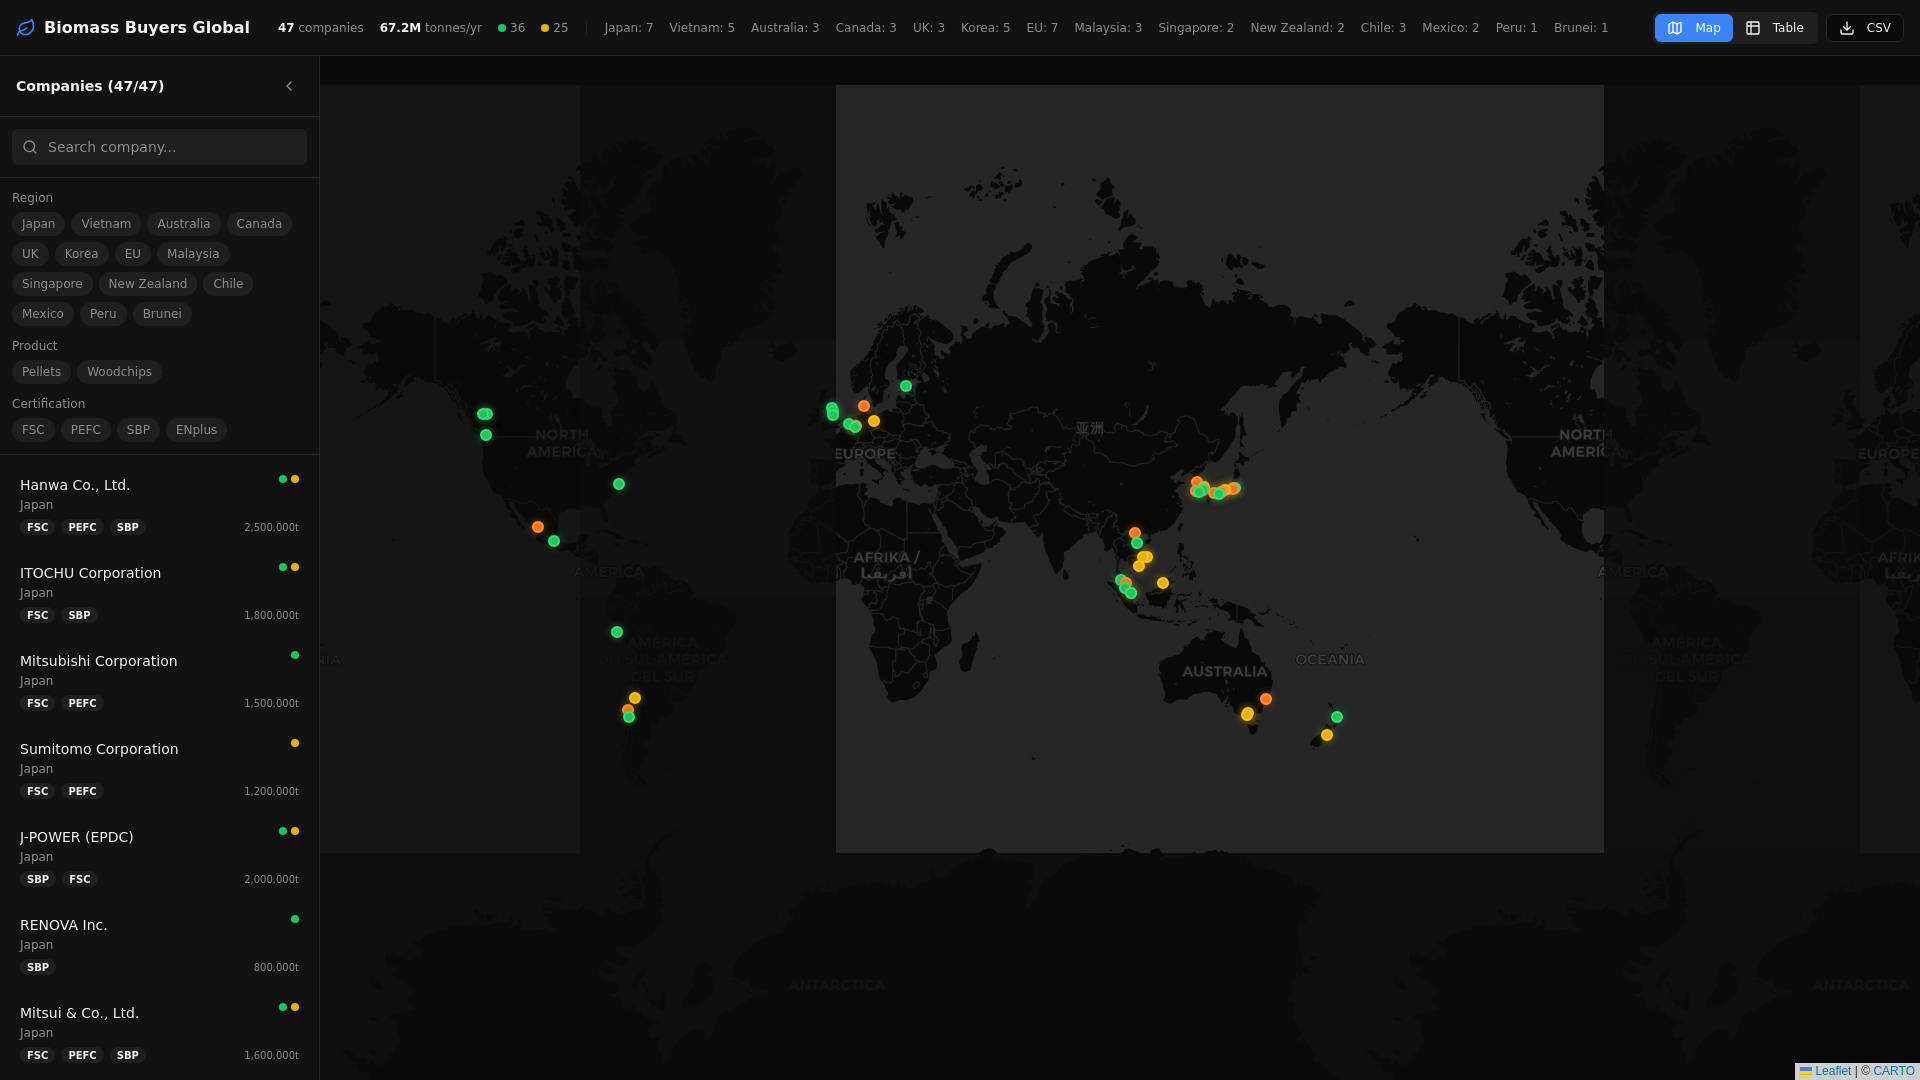Viewport: 1920px width, 1080px height.
Task: Toggle Malaysia region filter chip
Action: 193,254
